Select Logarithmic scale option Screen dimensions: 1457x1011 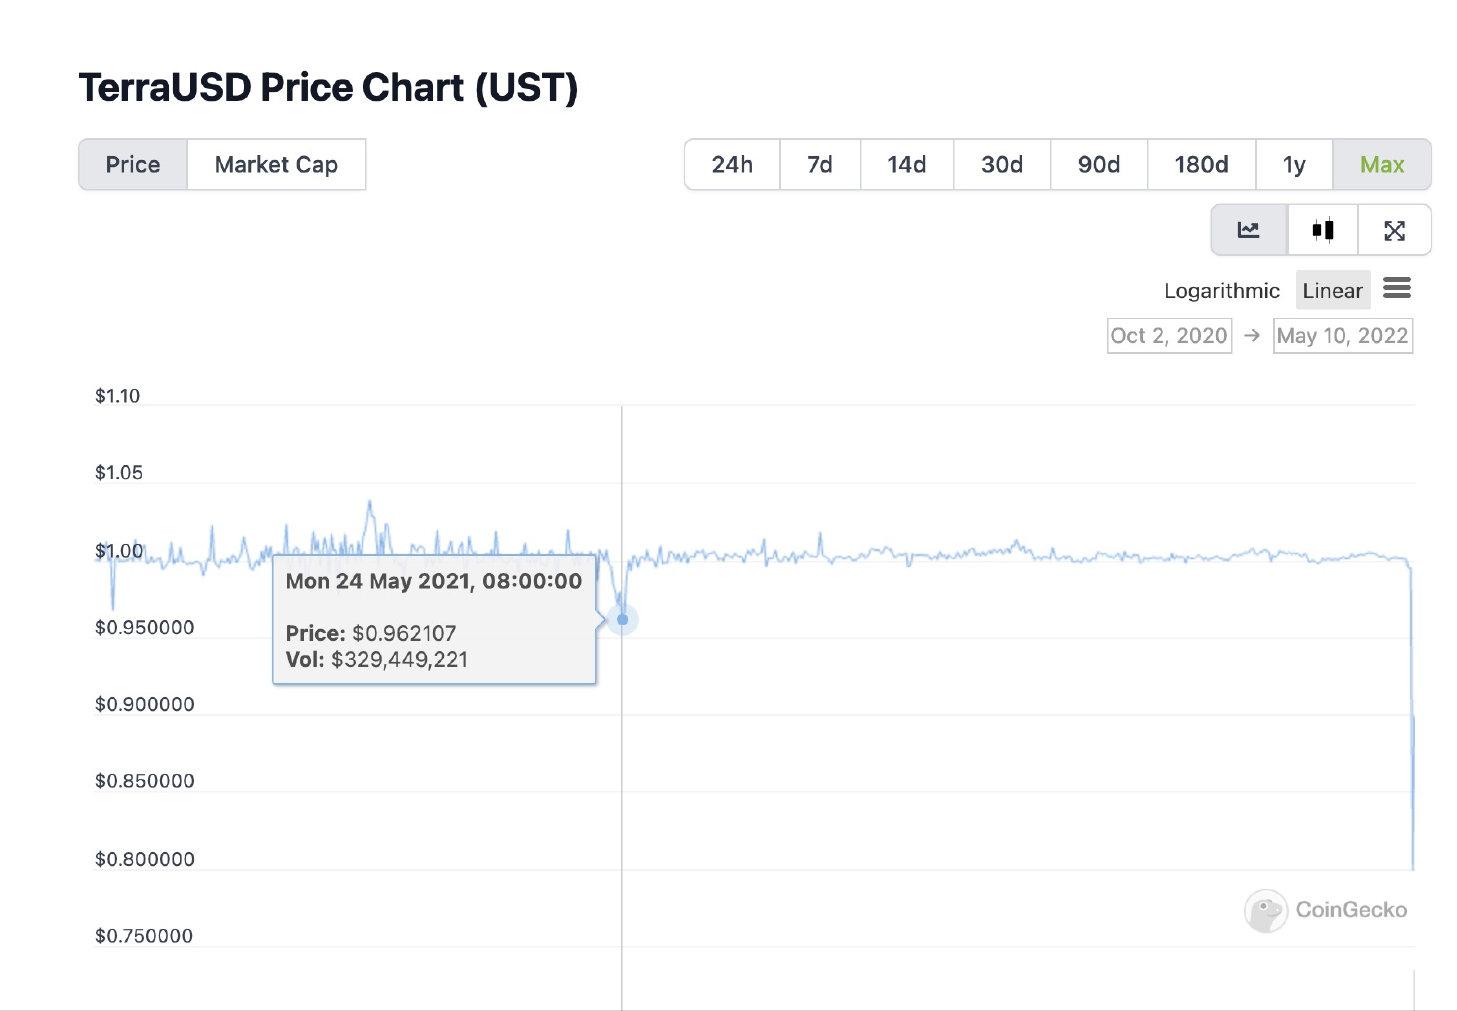[x=1221, y=291]
